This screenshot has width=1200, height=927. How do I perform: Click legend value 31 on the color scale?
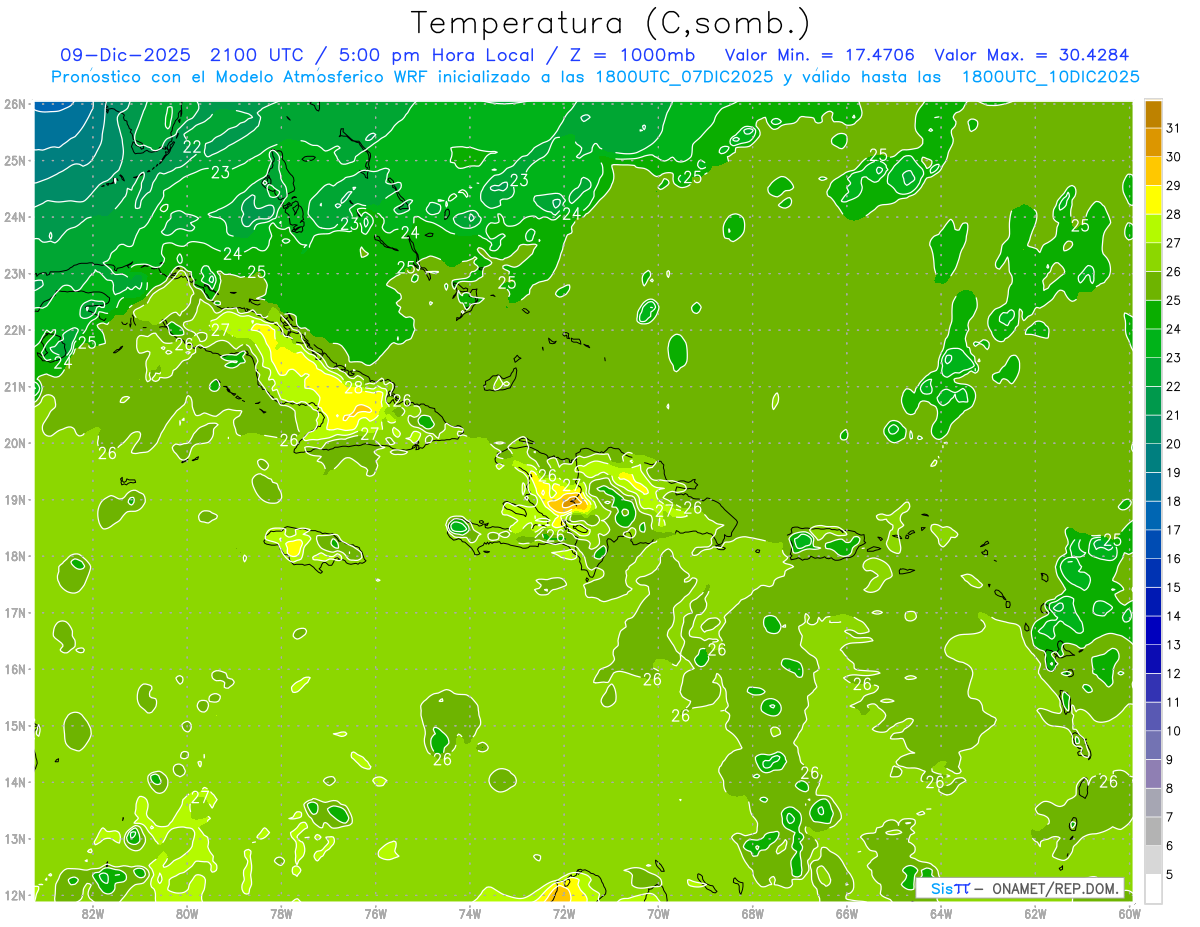1174,128
